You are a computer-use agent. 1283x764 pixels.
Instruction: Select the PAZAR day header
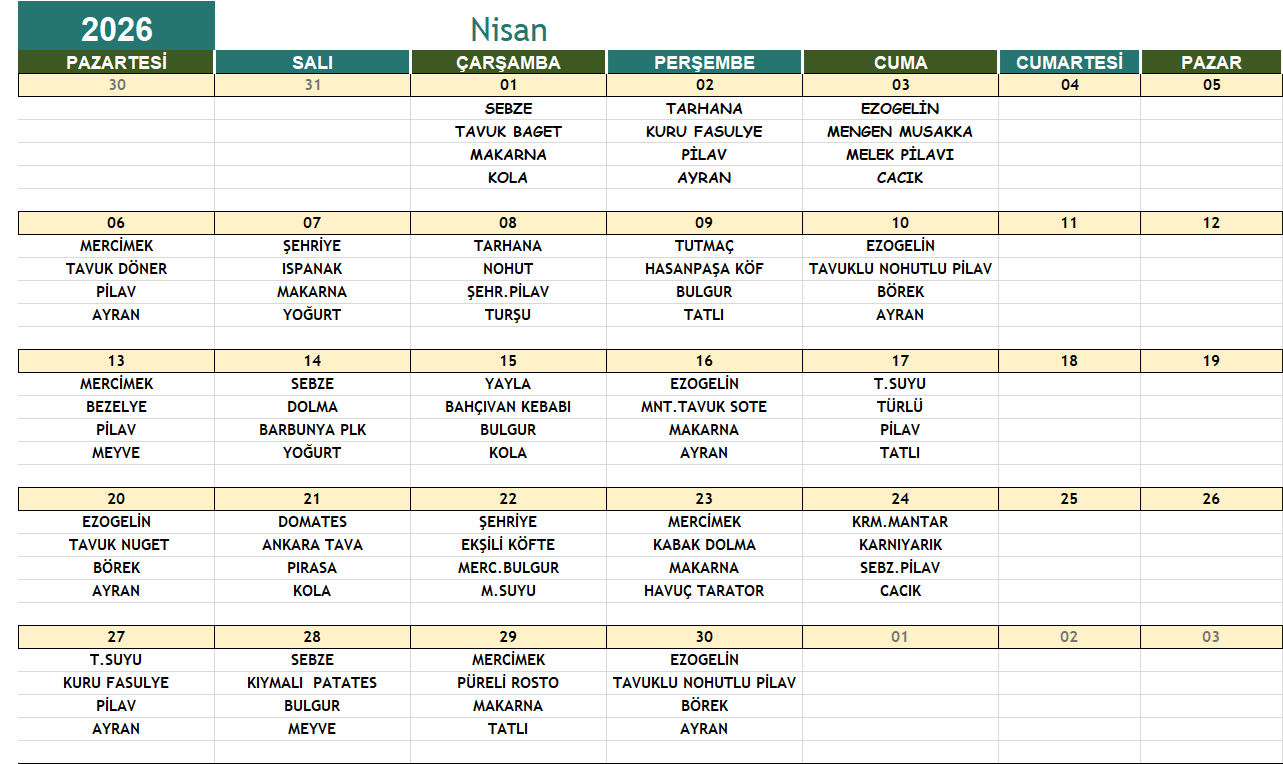pos(1211,62)
